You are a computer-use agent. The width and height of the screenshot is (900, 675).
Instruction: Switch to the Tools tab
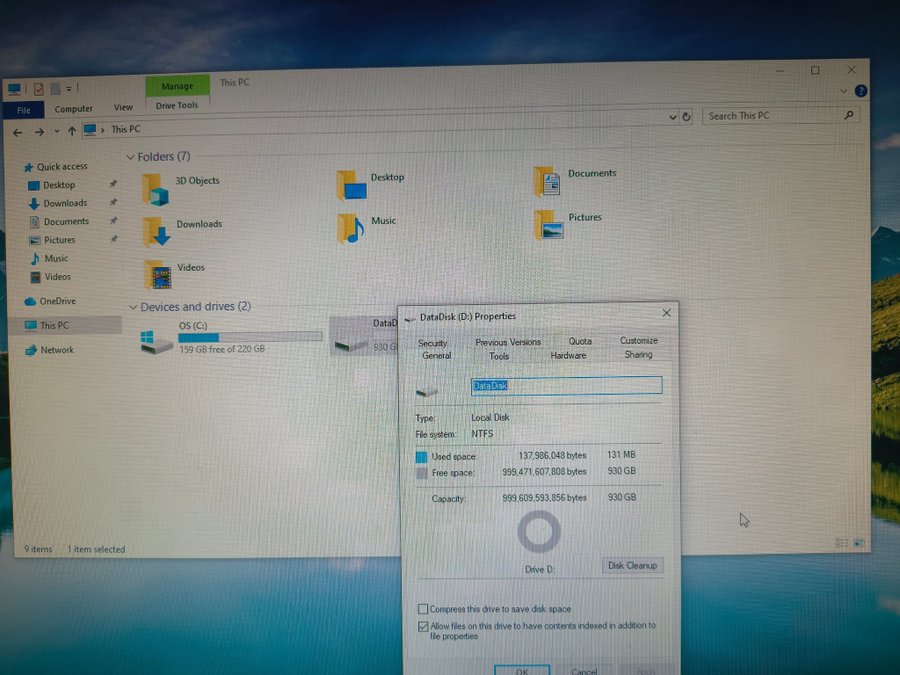(x=499, y=356)
